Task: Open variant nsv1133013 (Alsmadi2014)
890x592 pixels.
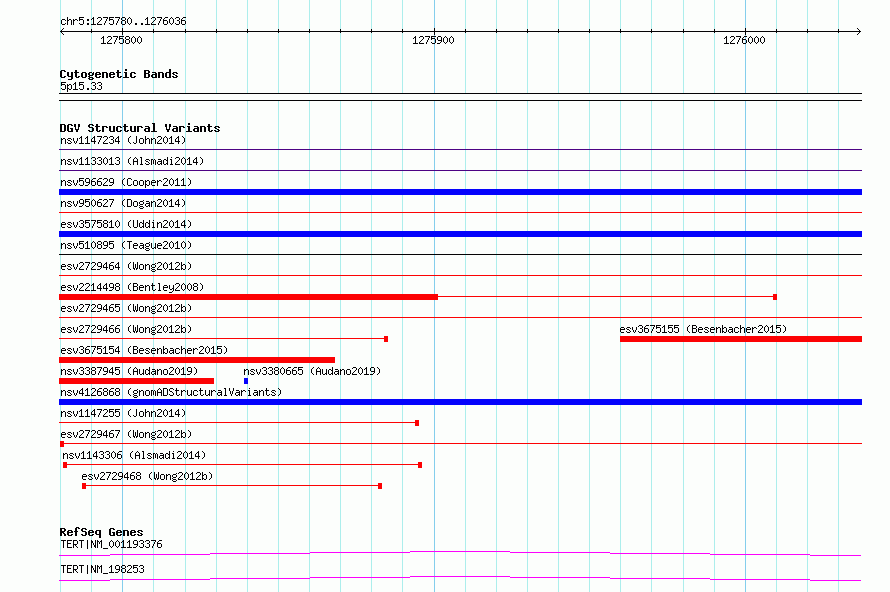Action: [132, 161]
